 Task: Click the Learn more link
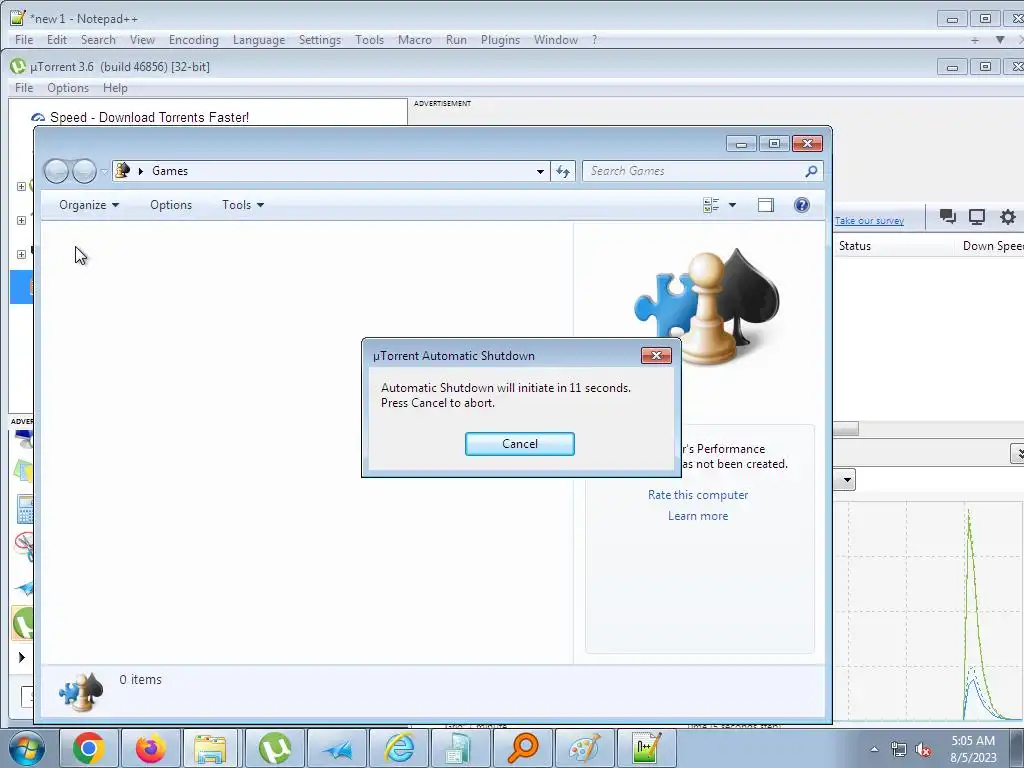click(x=697, y=516)
